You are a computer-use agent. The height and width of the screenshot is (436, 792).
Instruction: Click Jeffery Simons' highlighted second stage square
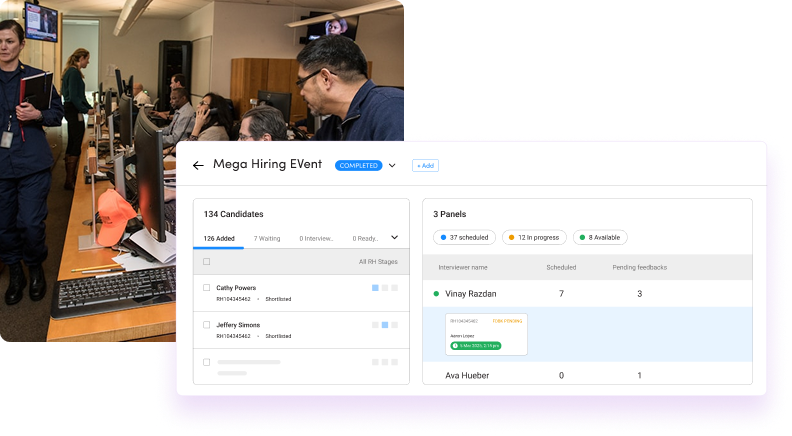385,325
